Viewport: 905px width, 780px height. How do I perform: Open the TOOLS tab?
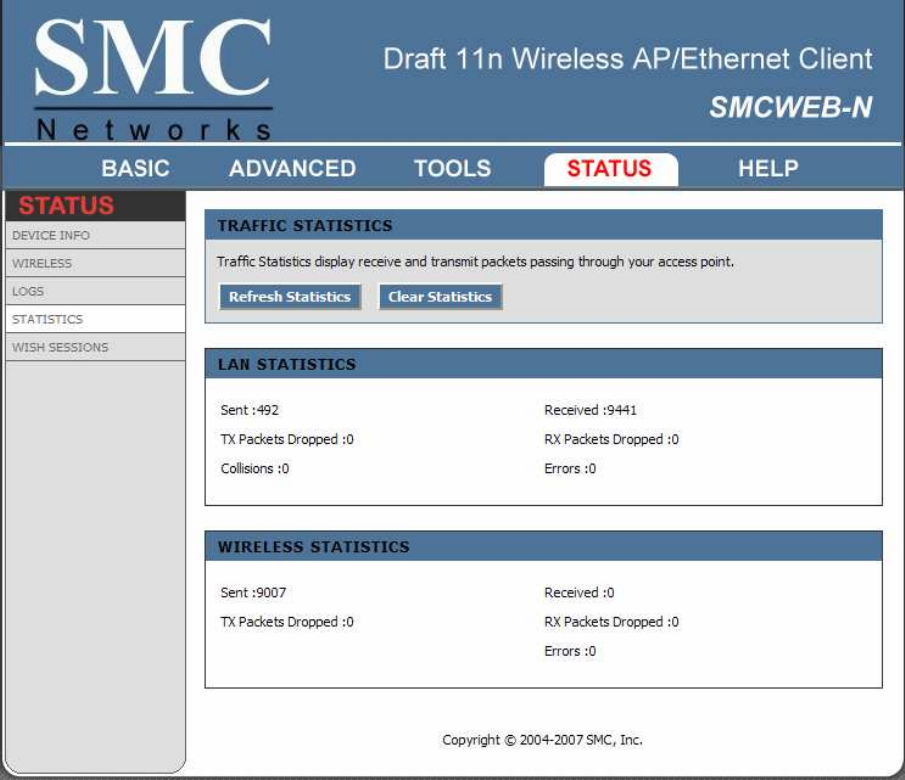point(452,169)
